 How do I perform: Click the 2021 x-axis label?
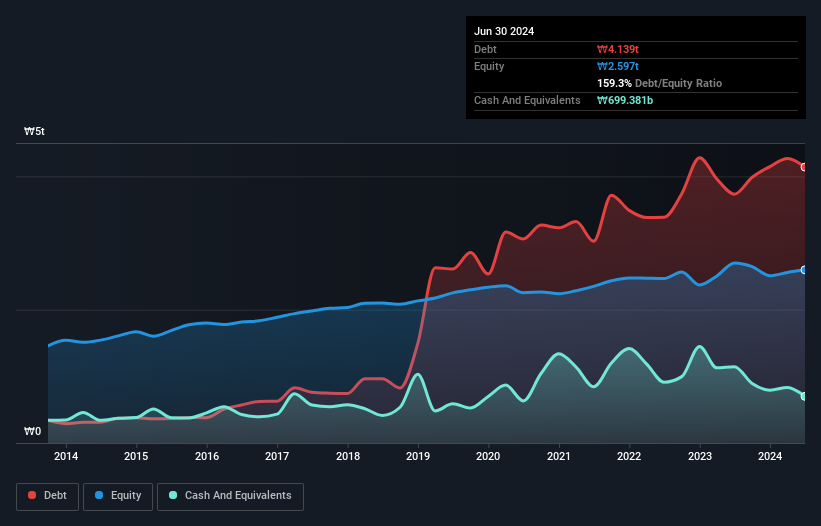pos(559,456)
